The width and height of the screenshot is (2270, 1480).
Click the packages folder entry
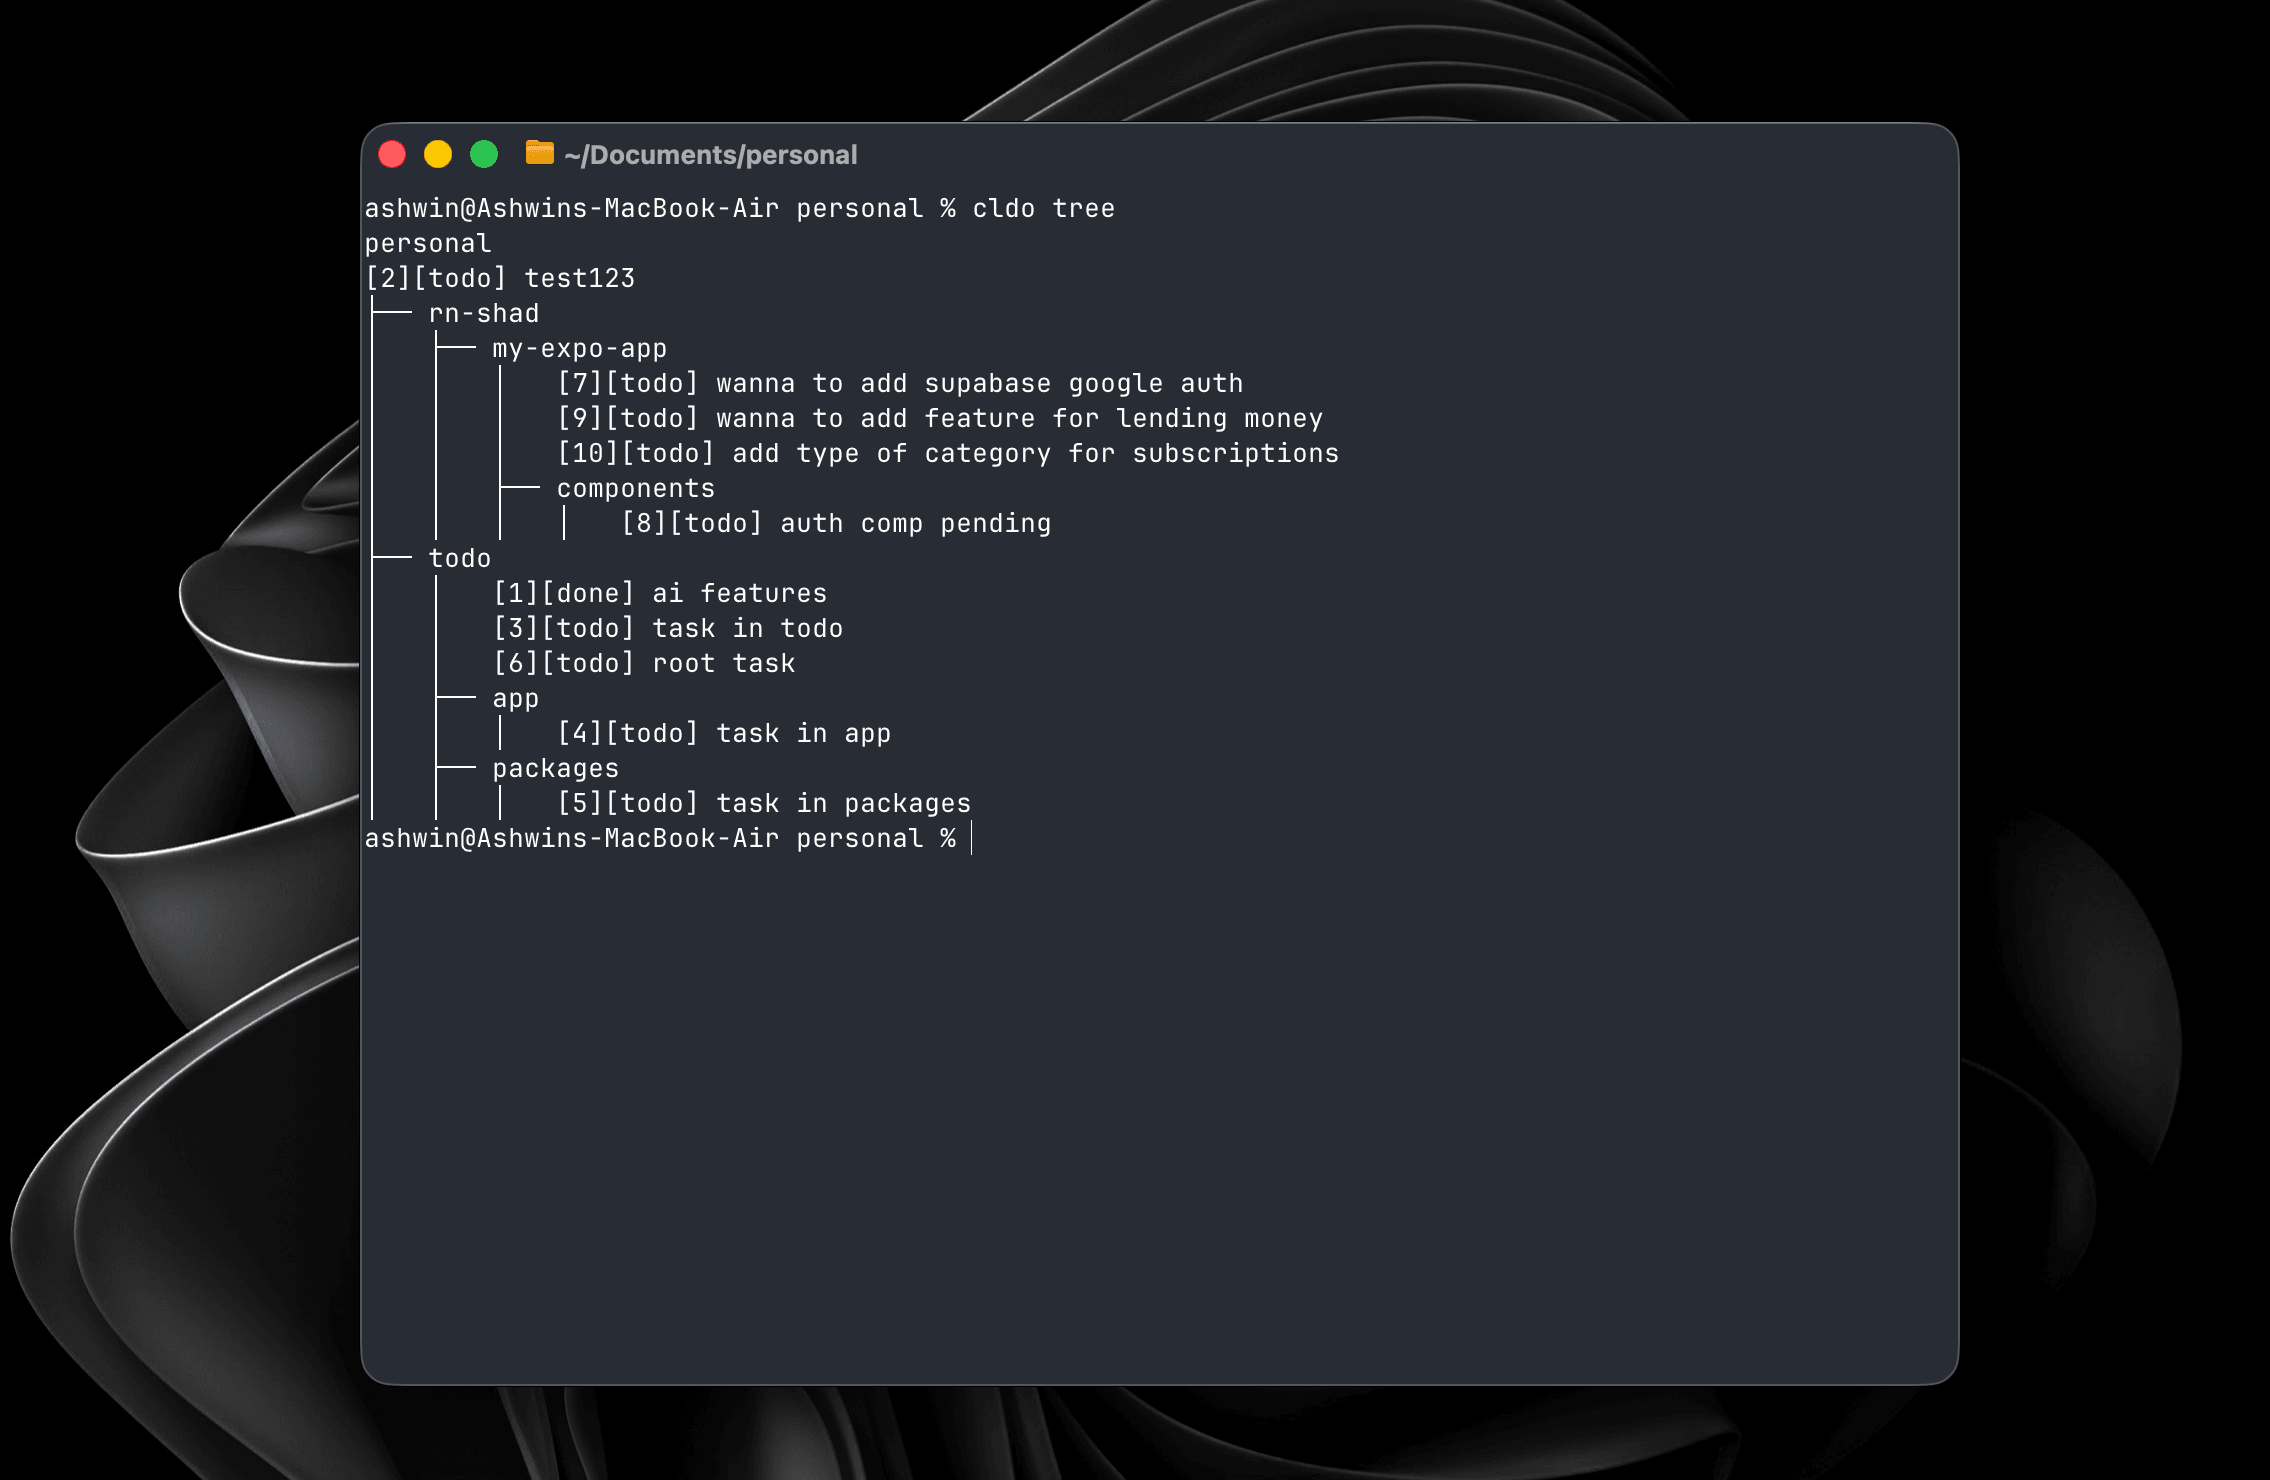pos(556,769)
